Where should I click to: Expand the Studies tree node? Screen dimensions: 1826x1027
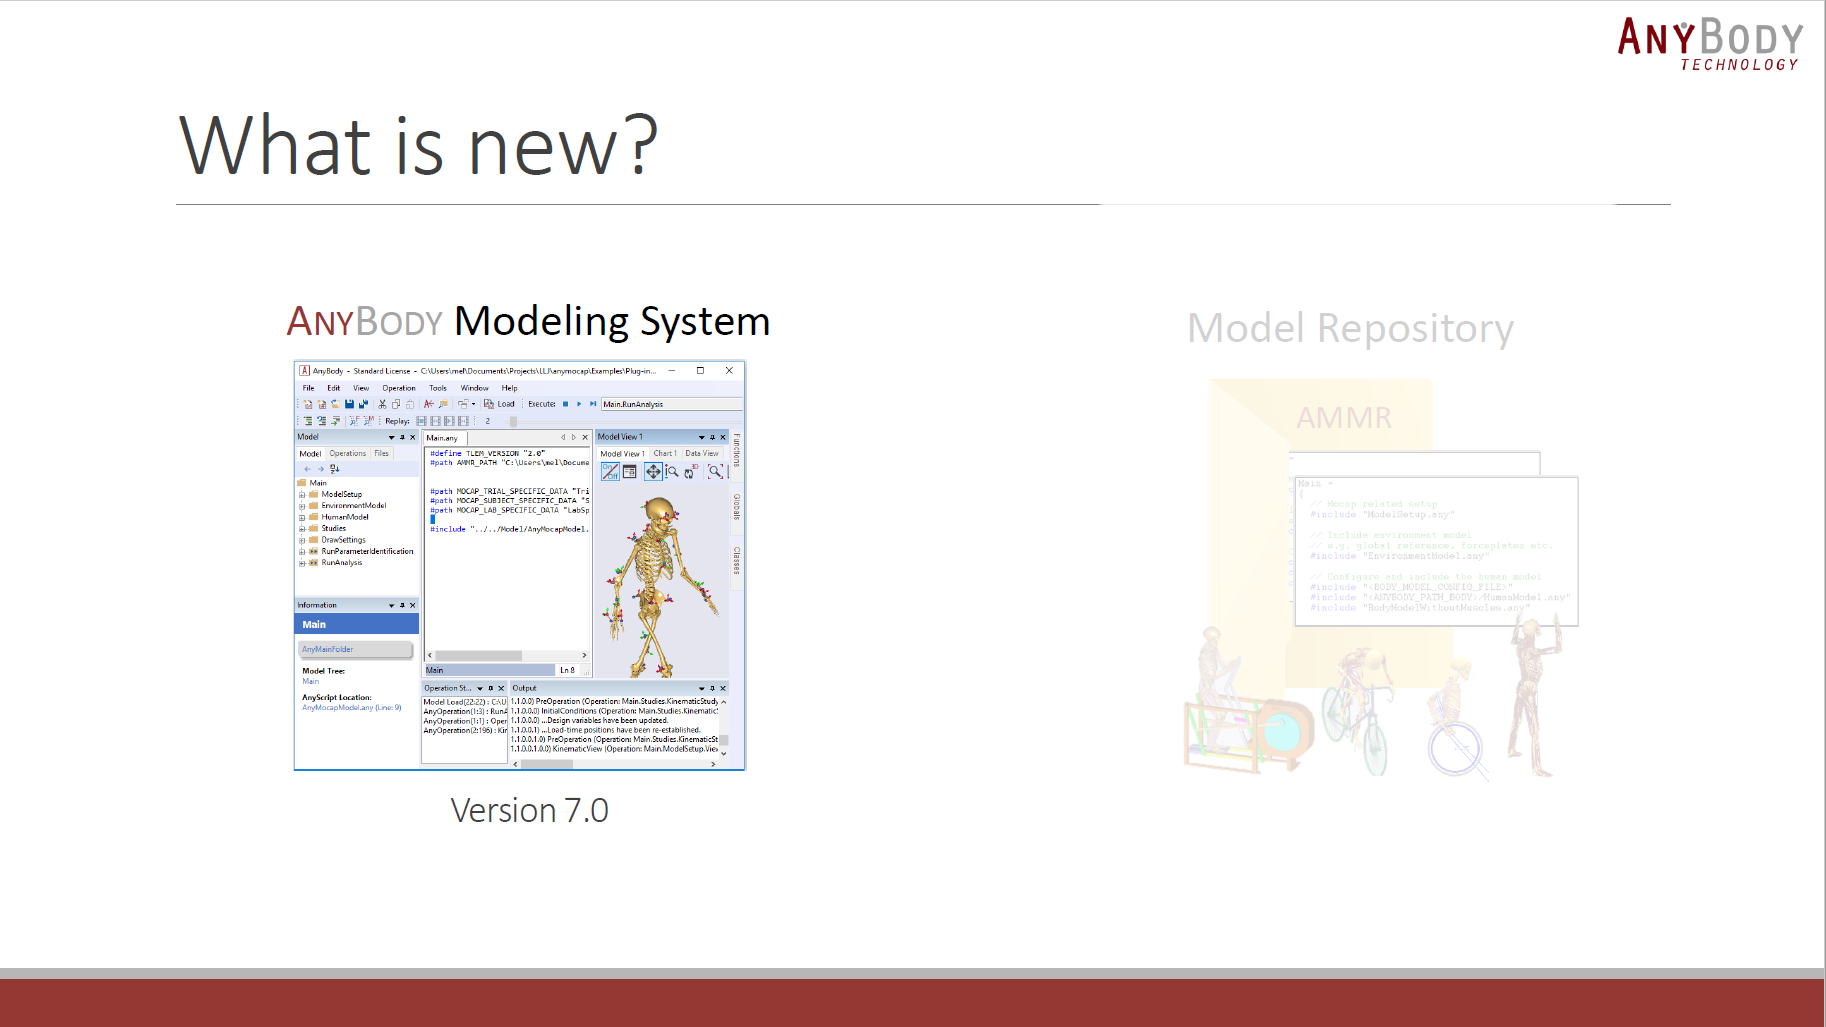[x=302, y=528]
